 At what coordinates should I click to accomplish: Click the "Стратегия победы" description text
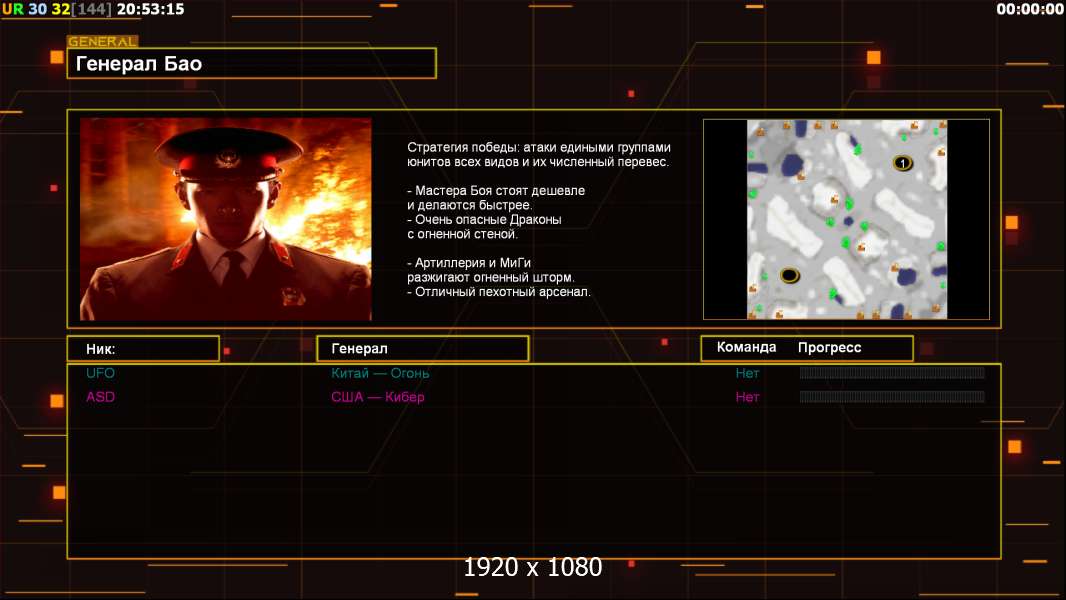point(539,154)
